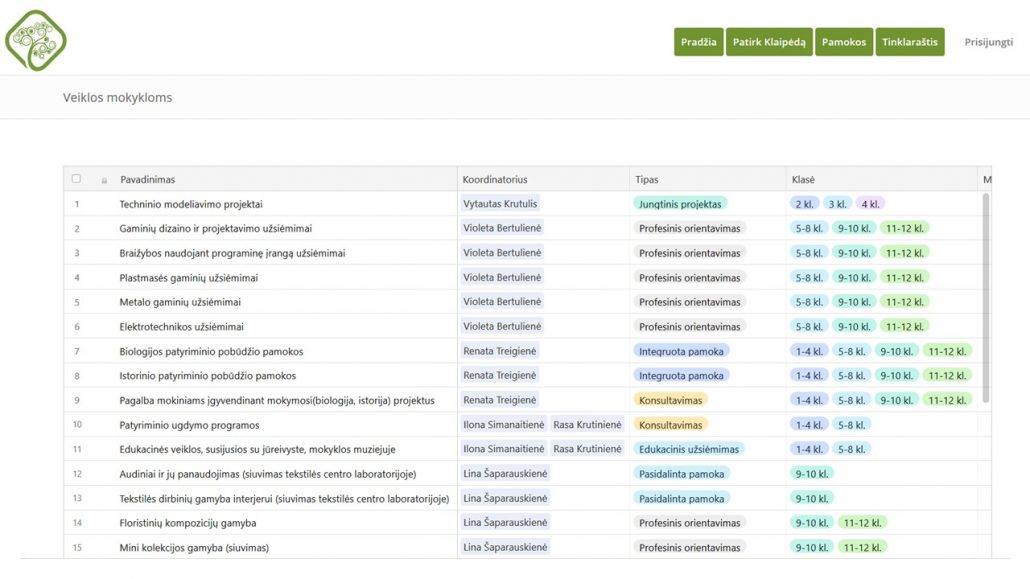Toggle the select-all checkbox in table header

tap(76, 179)
